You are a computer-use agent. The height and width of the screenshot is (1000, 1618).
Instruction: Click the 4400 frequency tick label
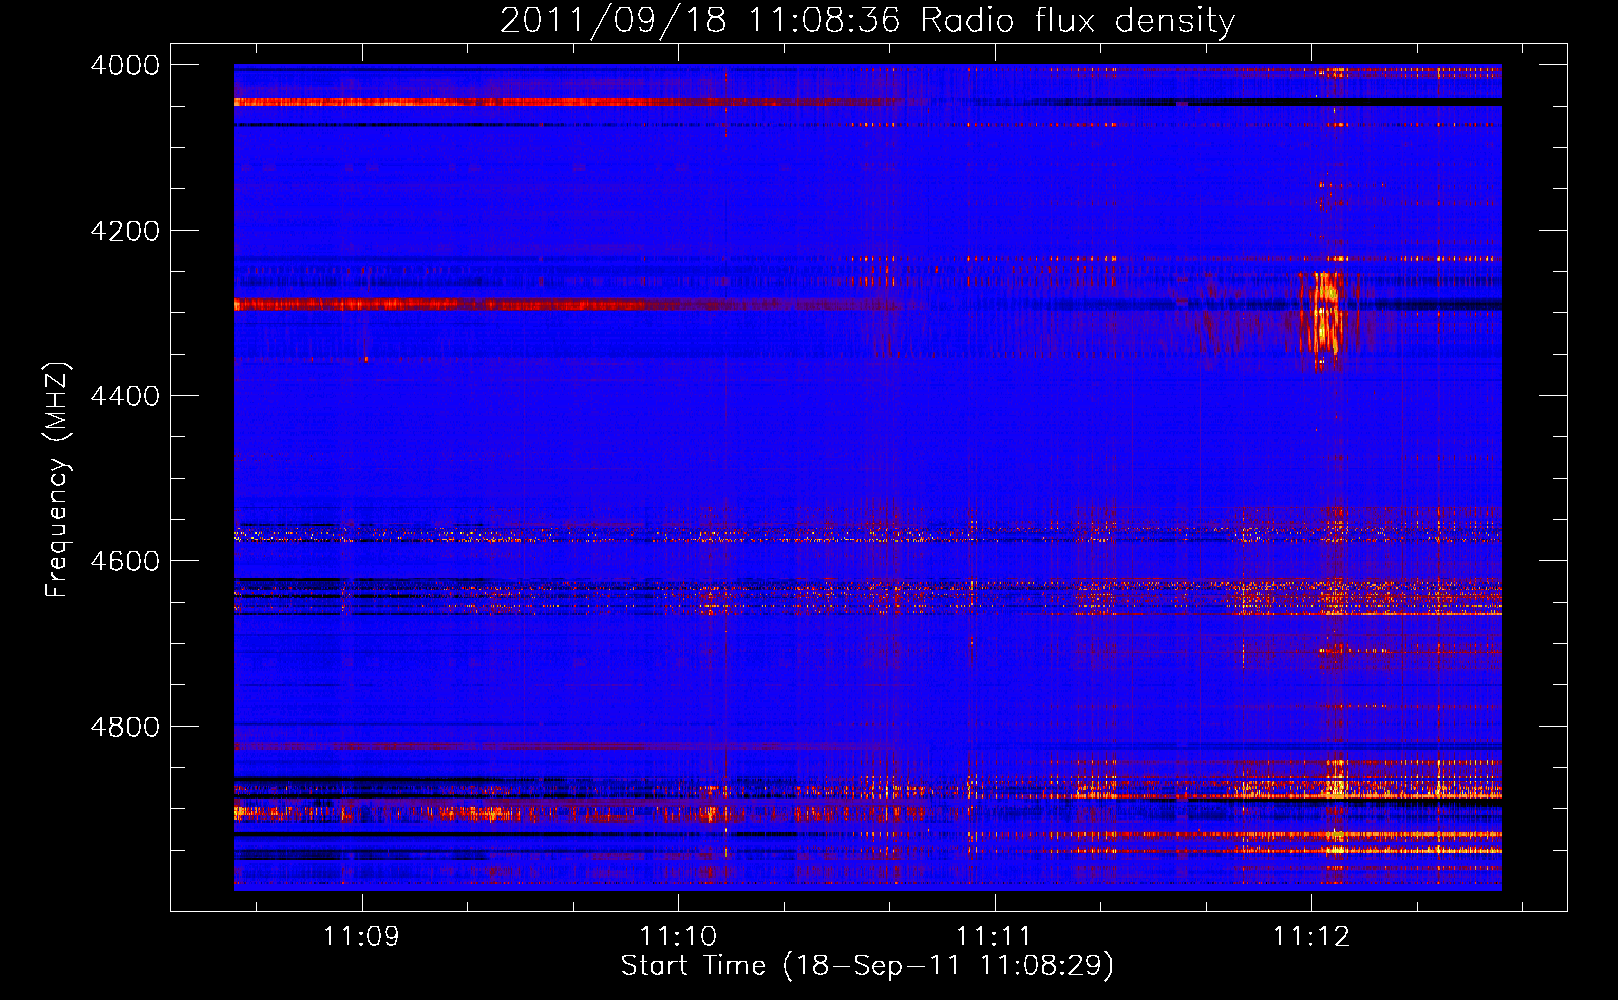(125, 396)
